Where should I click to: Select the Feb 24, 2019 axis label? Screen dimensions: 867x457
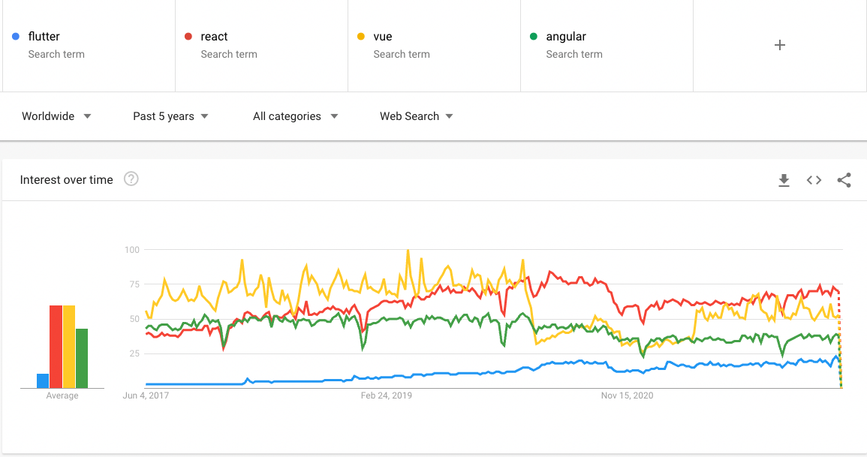386,396
